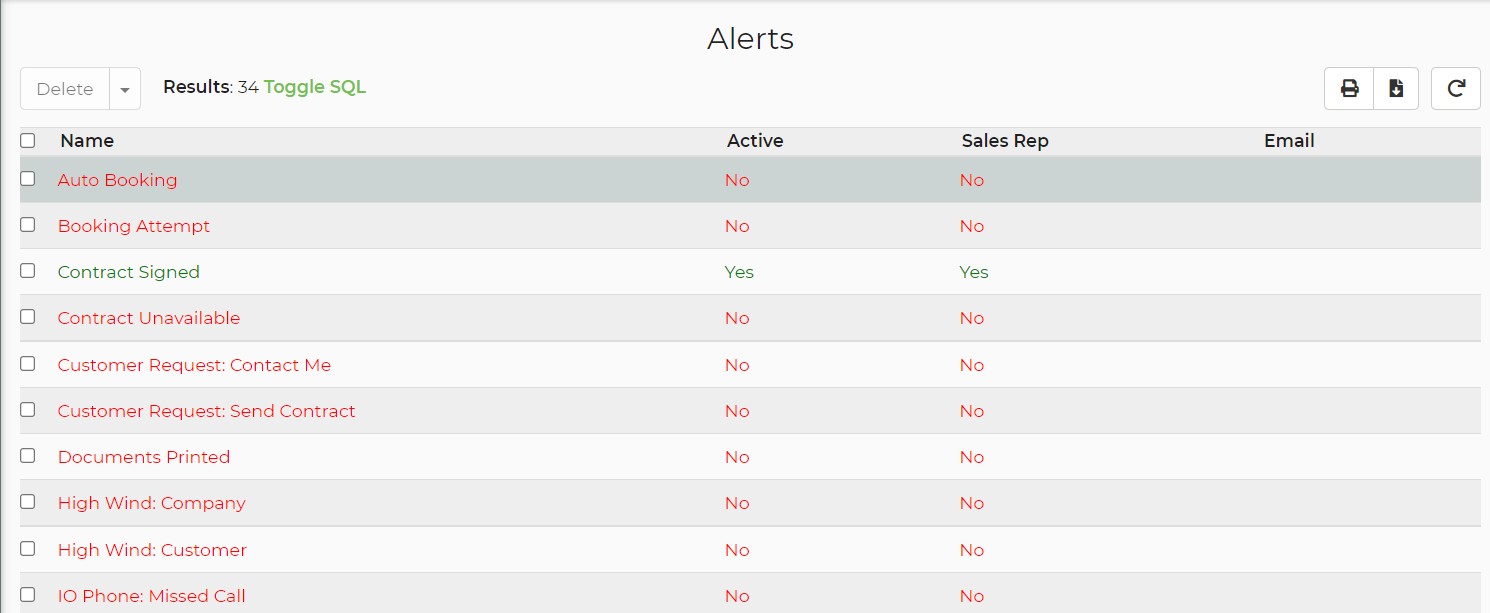Check the Auto Booking row checkbox
Image resolution: width=1490 pixels, height=613 pixels.
click(28, 179)
